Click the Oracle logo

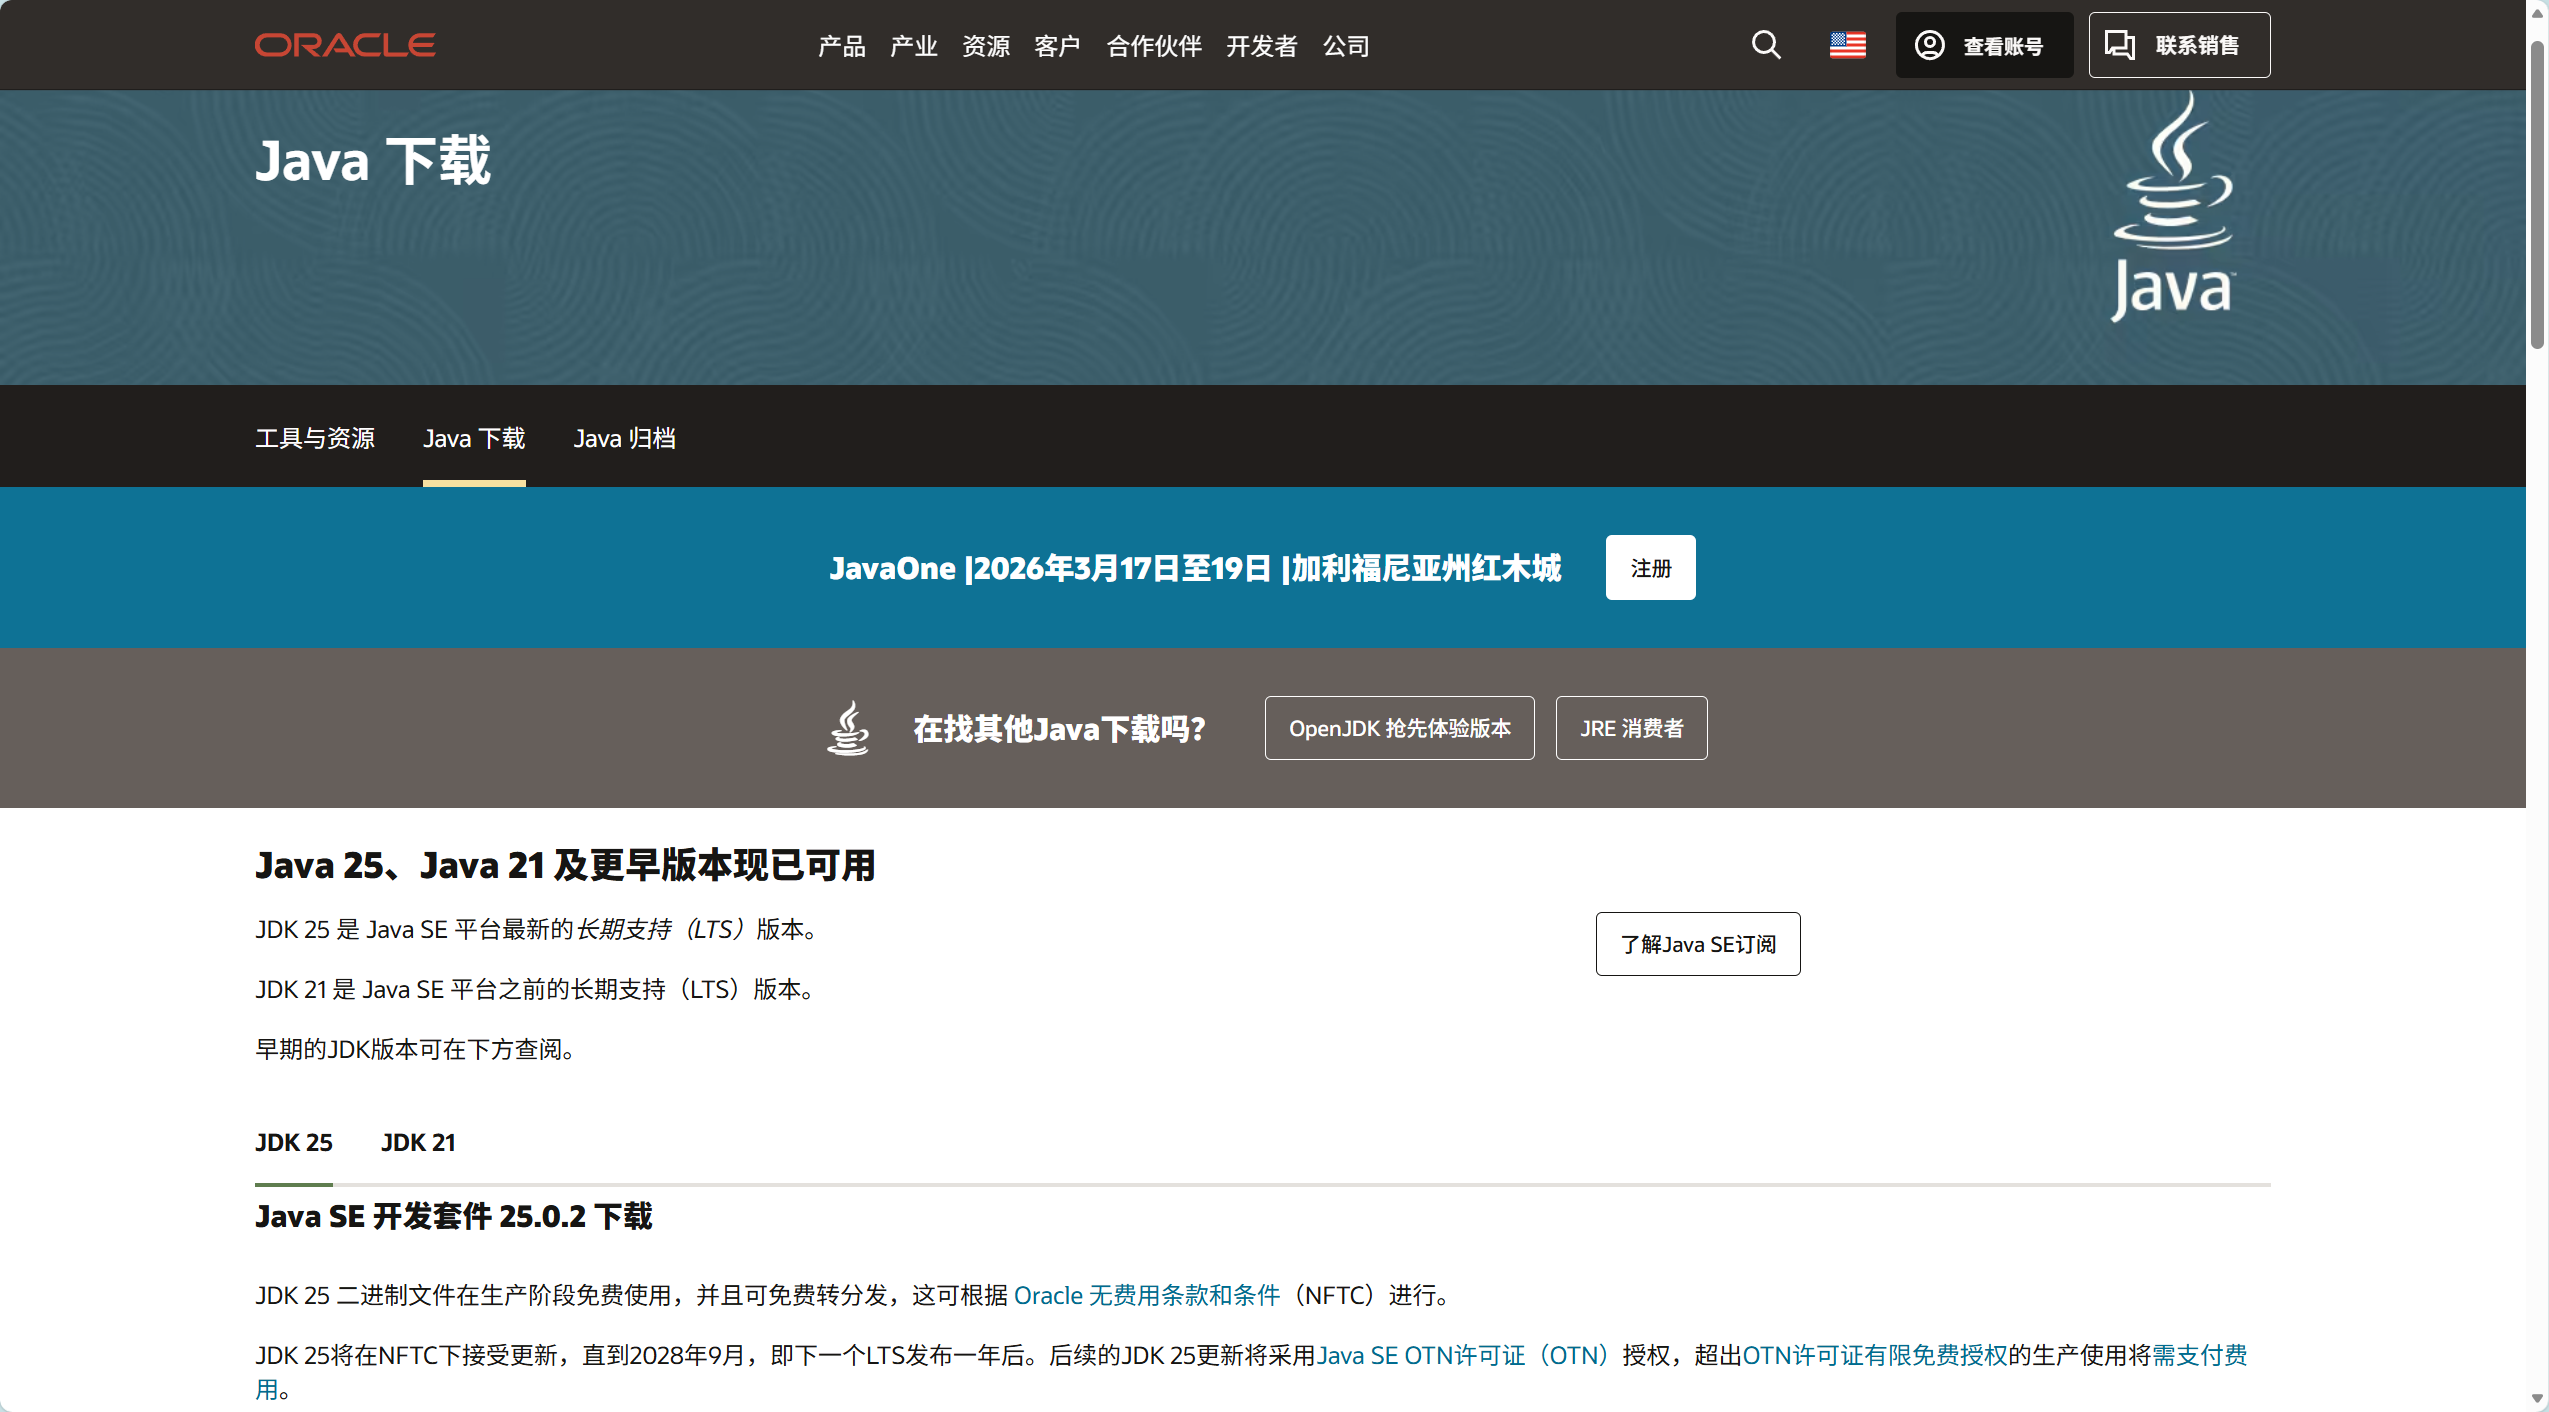point(344,45)
